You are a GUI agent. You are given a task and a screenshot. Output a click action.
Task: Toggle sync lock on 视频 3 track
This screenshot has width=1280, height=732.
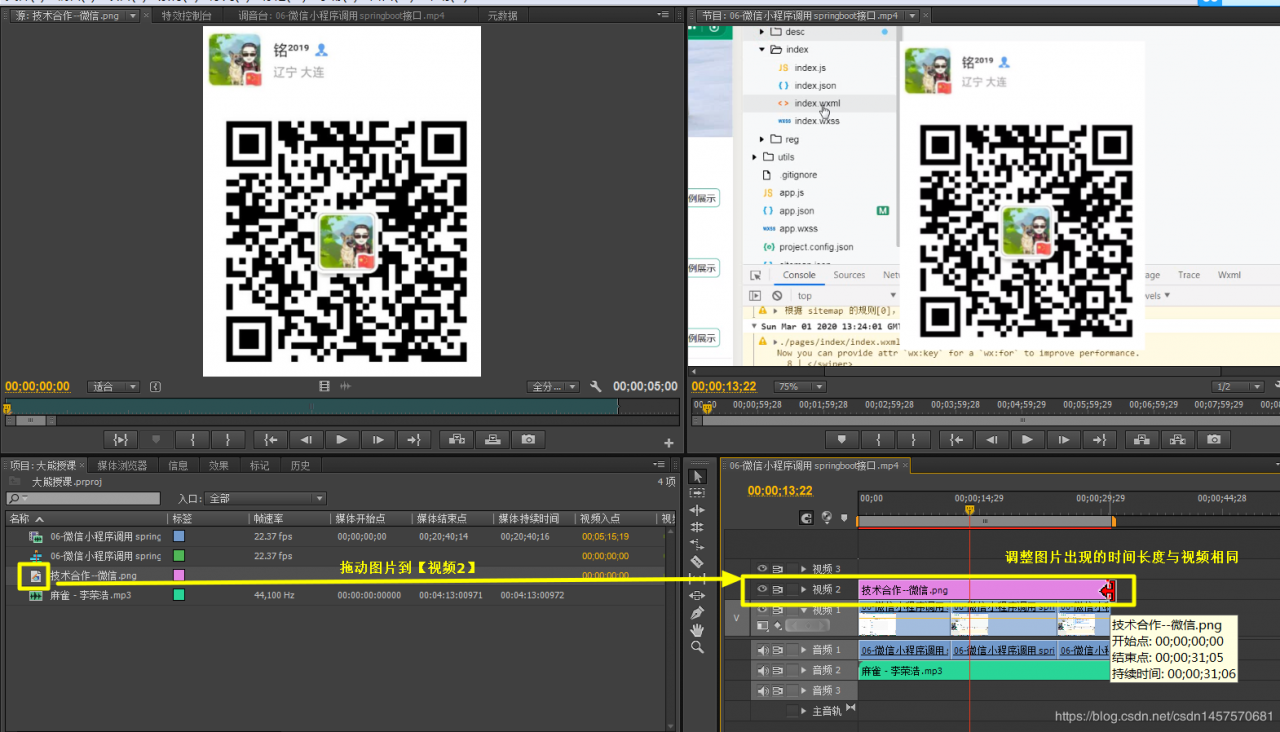click(x=777, y=569)
